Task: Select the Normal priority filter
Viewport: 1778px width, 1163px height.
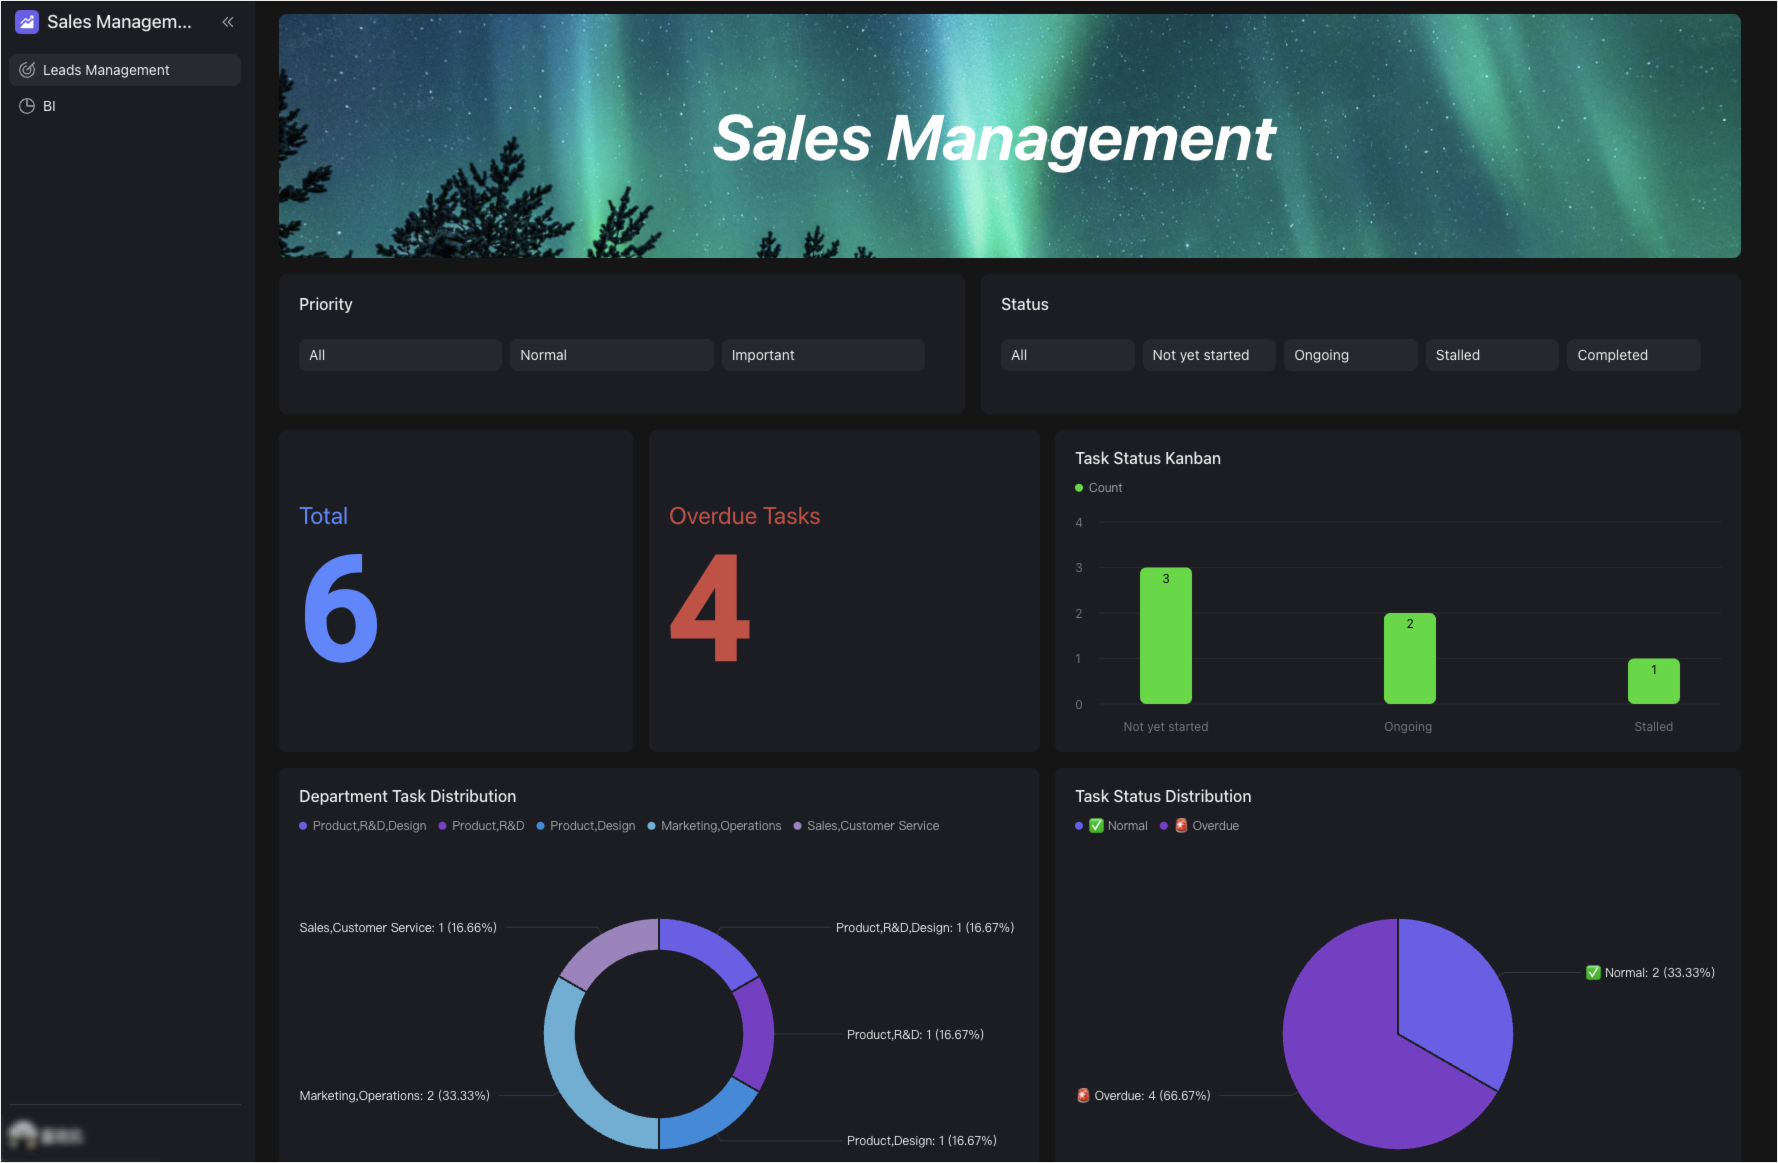Action: (611, 355)
